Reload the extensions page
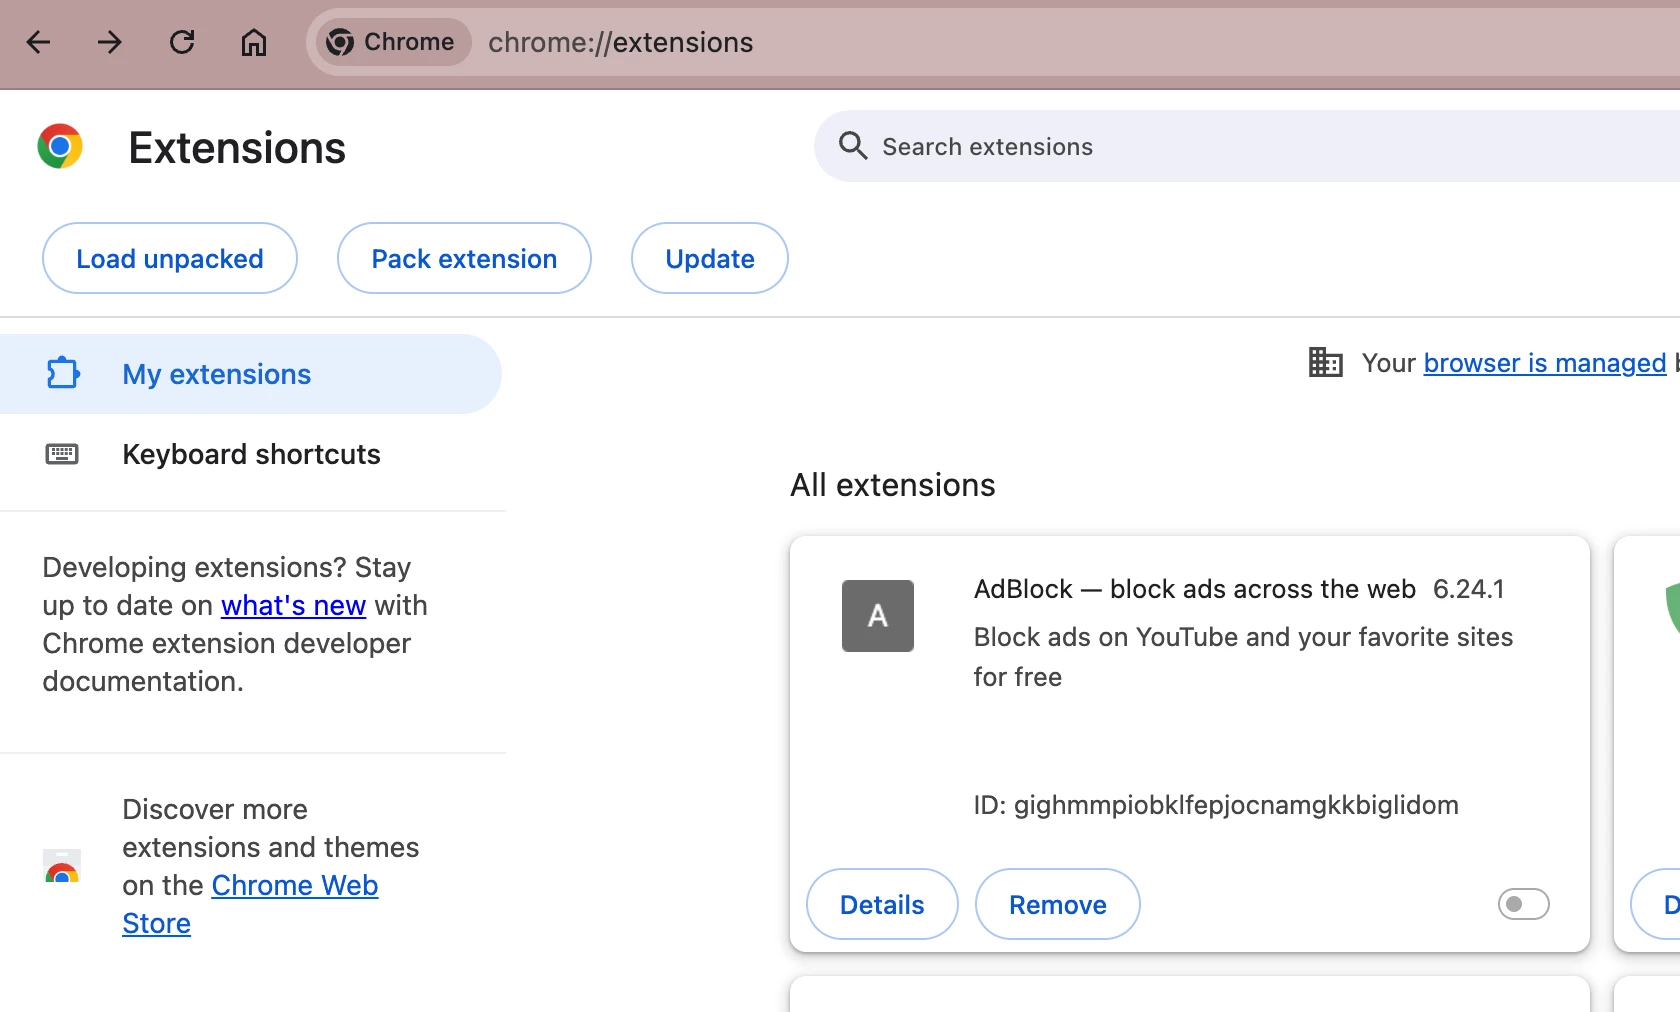The height and width of the screenshot is (1012, 1680). pyautogui.click(x=182, y=42)
